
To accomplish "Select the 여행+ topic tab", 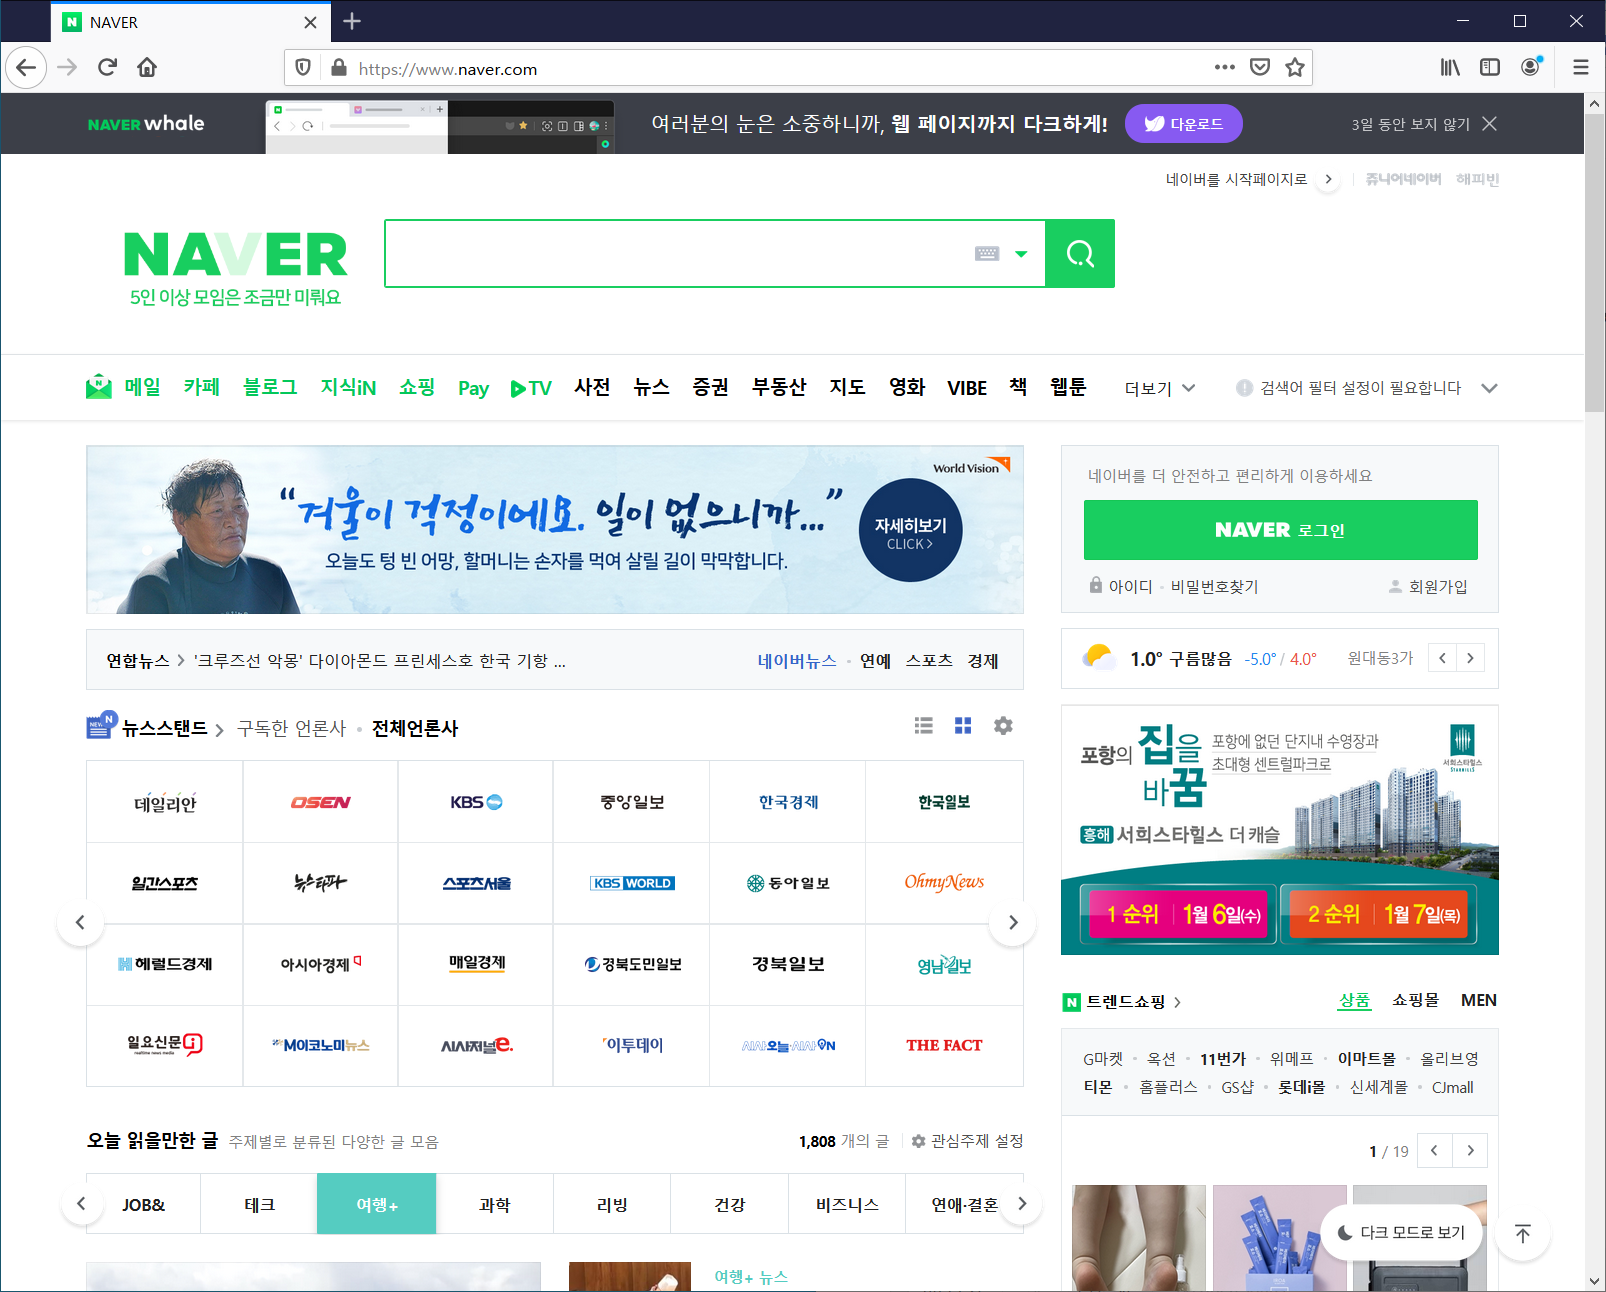I will 377,1204.
